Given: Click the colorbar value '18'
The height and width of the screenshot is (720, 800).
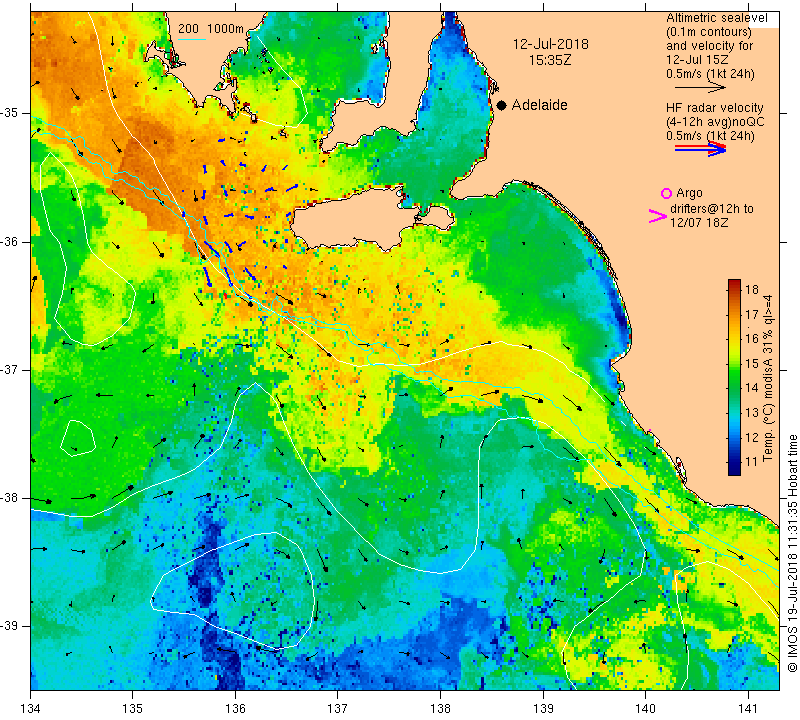Looking at the screenshot, I should [x=752, y=290].
